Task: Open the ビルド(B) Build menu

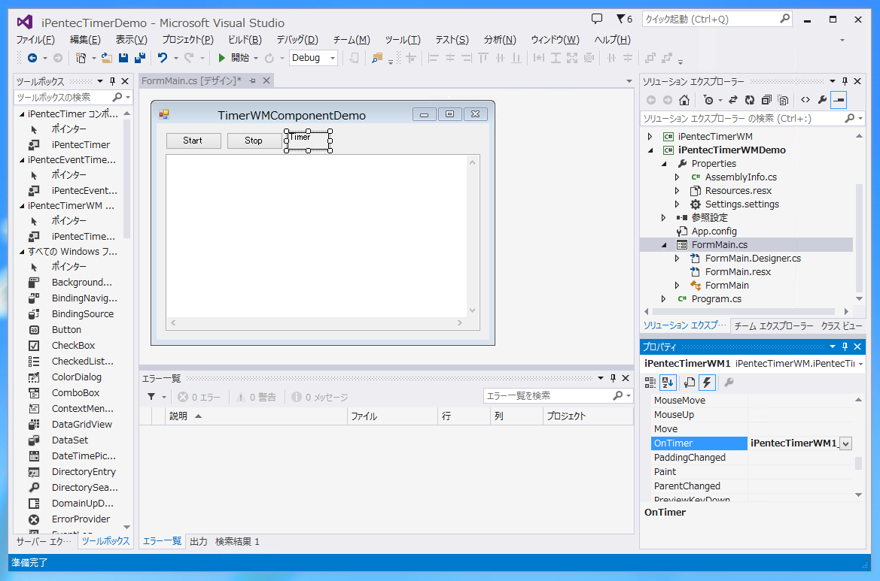Action: click(245, 40)
